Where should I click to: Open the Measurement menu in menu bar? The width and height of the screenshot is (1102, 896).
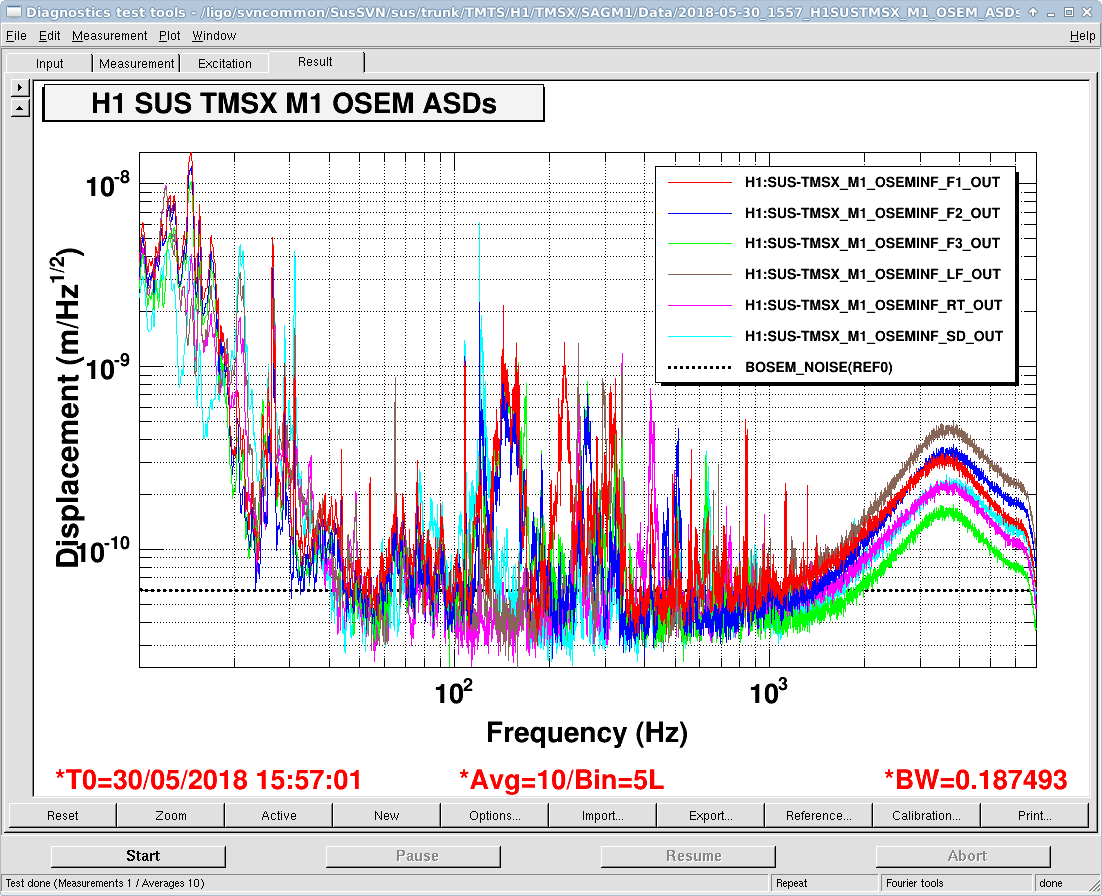coord(110,36)
